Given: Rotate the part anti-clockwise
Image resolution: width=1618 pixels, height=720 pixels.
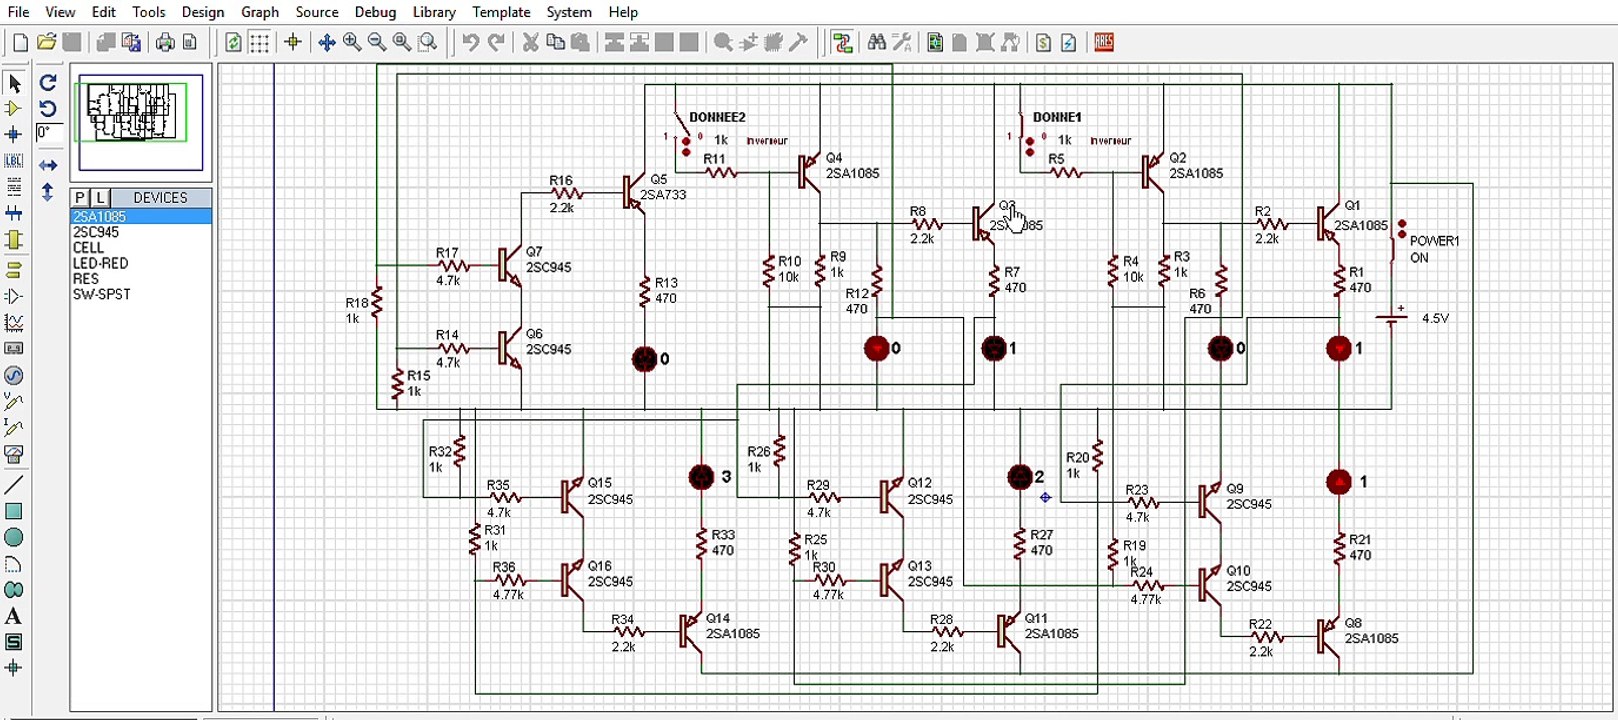Looking at the screenshot, I should [48, 108].
